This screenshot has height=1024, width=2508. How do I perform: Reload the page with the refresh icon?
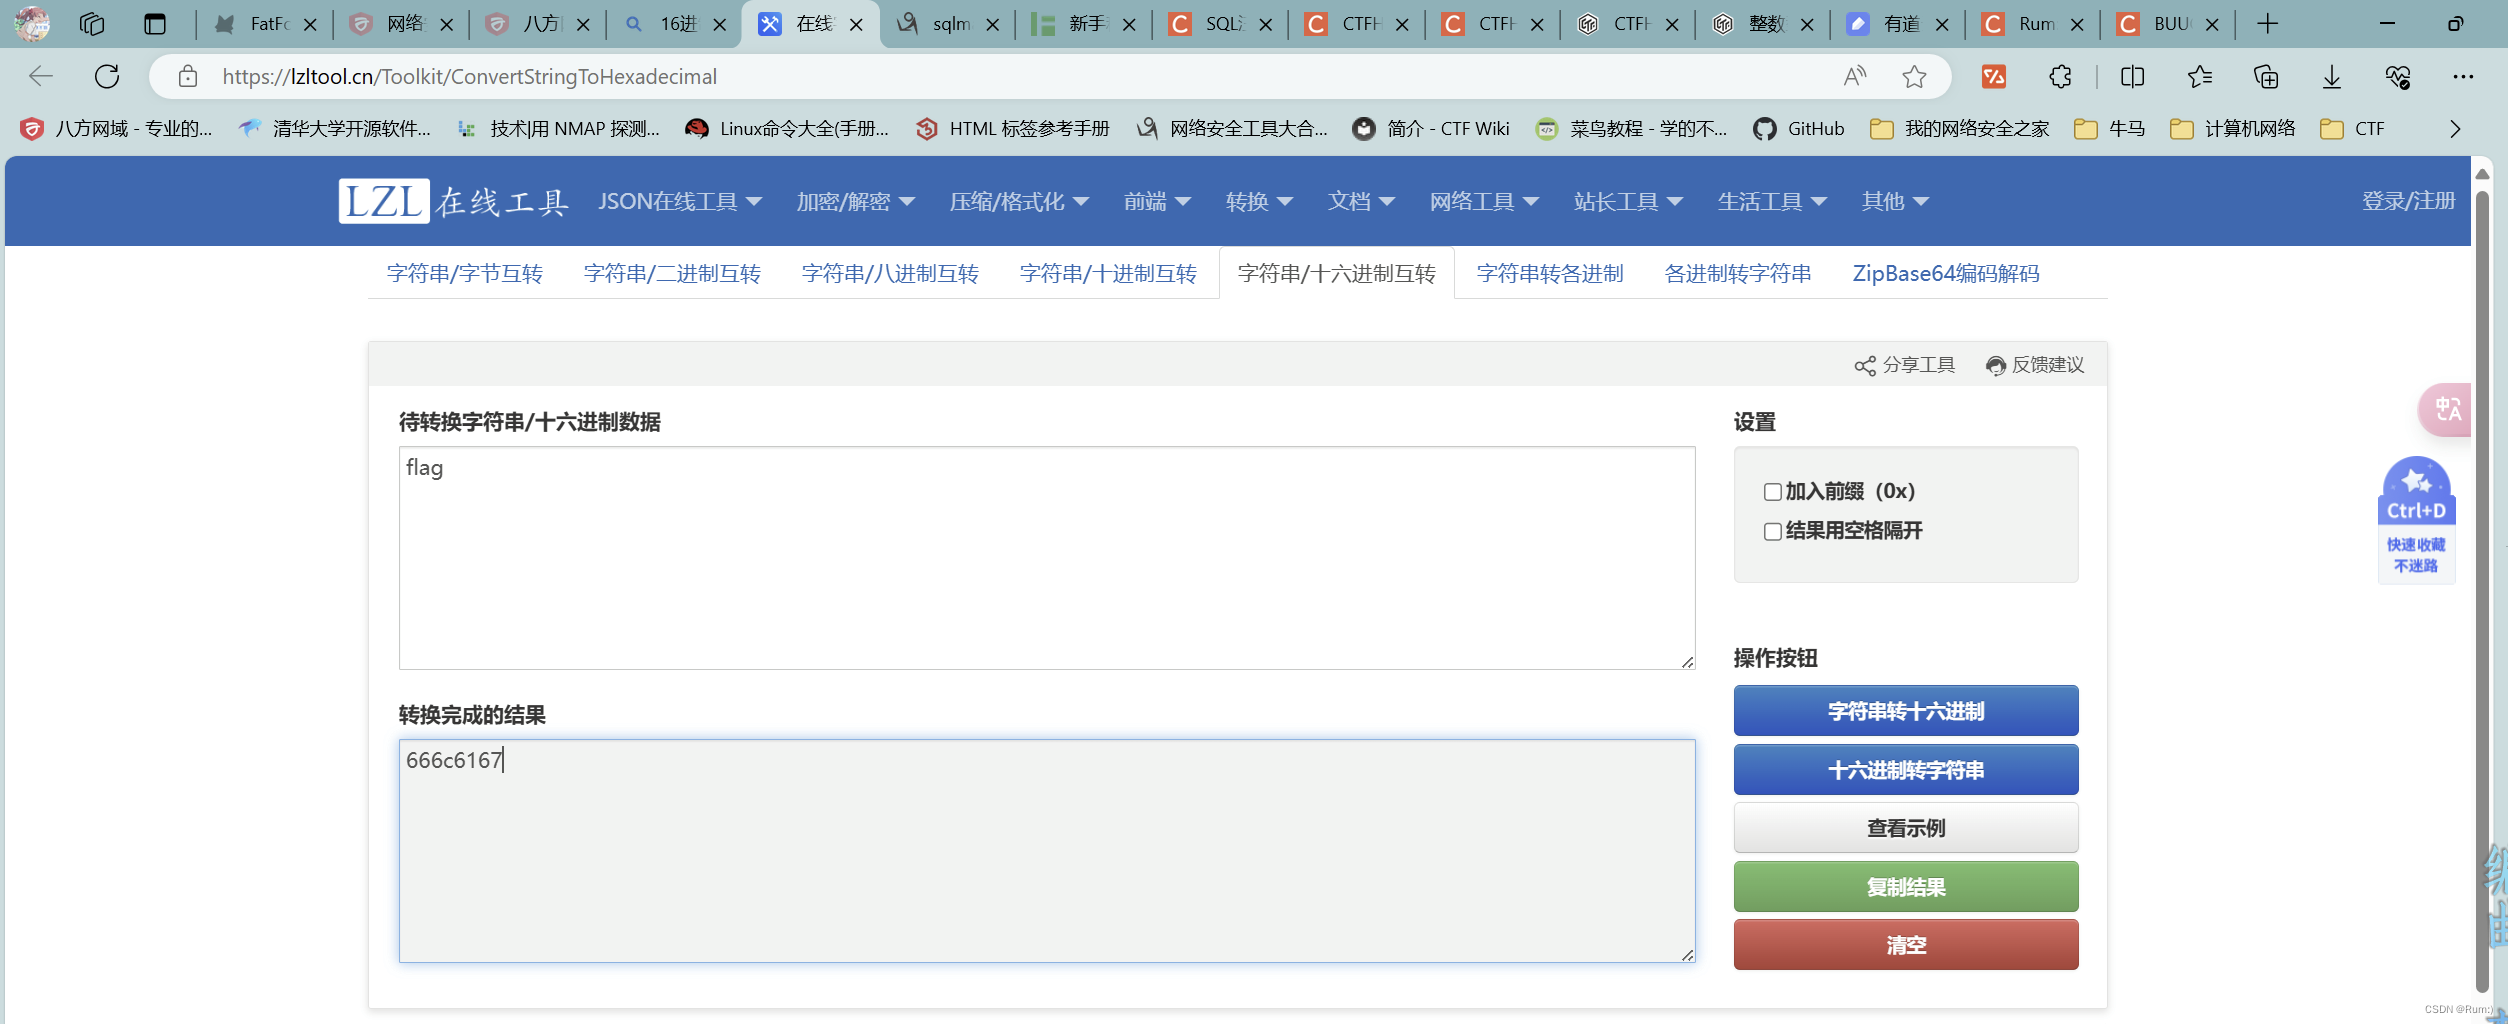coord(107,76)
